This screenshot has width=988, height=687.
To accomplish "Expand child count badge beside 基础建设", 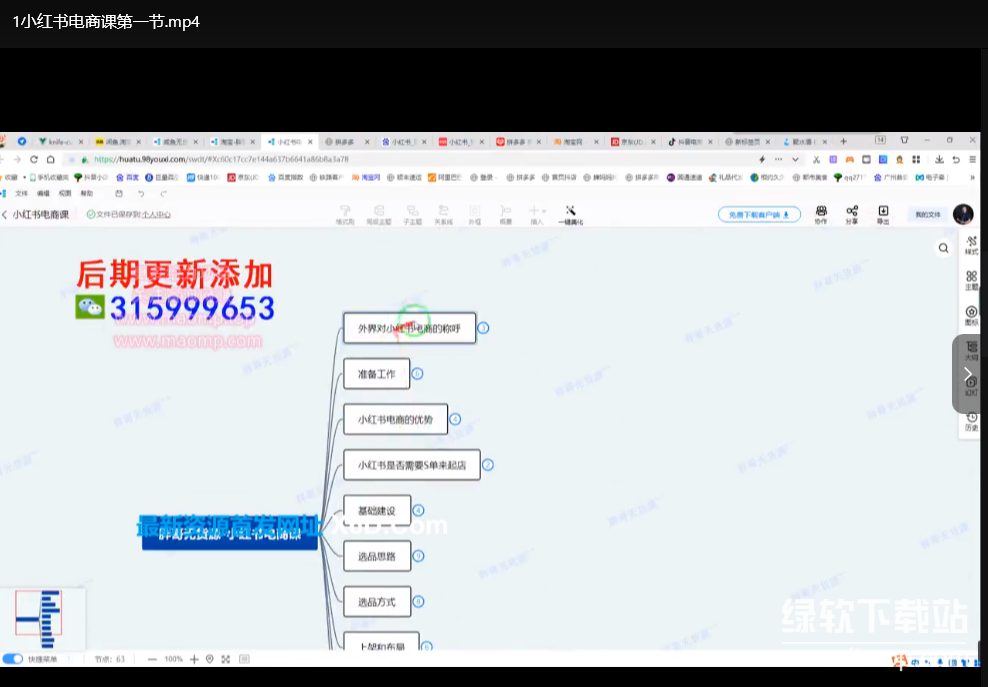I will pyautogui.click(x=418, y=510).
